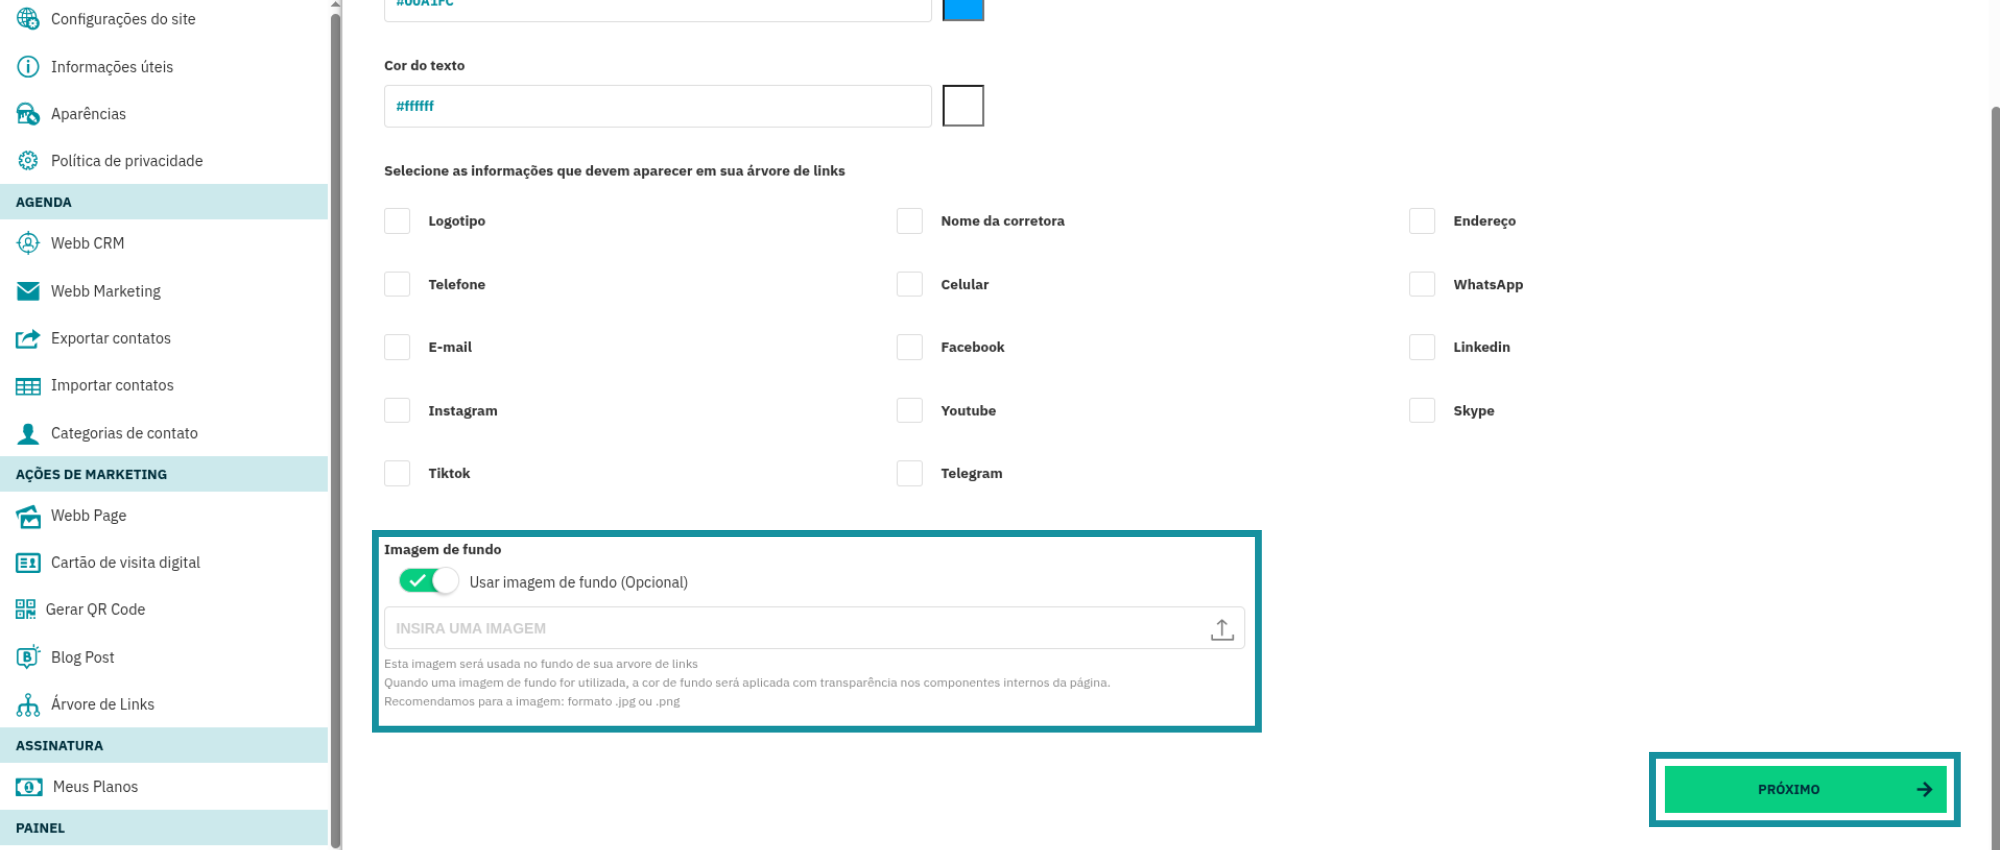
Task: Open Blog Post sidebar icon
Action: 28,657
